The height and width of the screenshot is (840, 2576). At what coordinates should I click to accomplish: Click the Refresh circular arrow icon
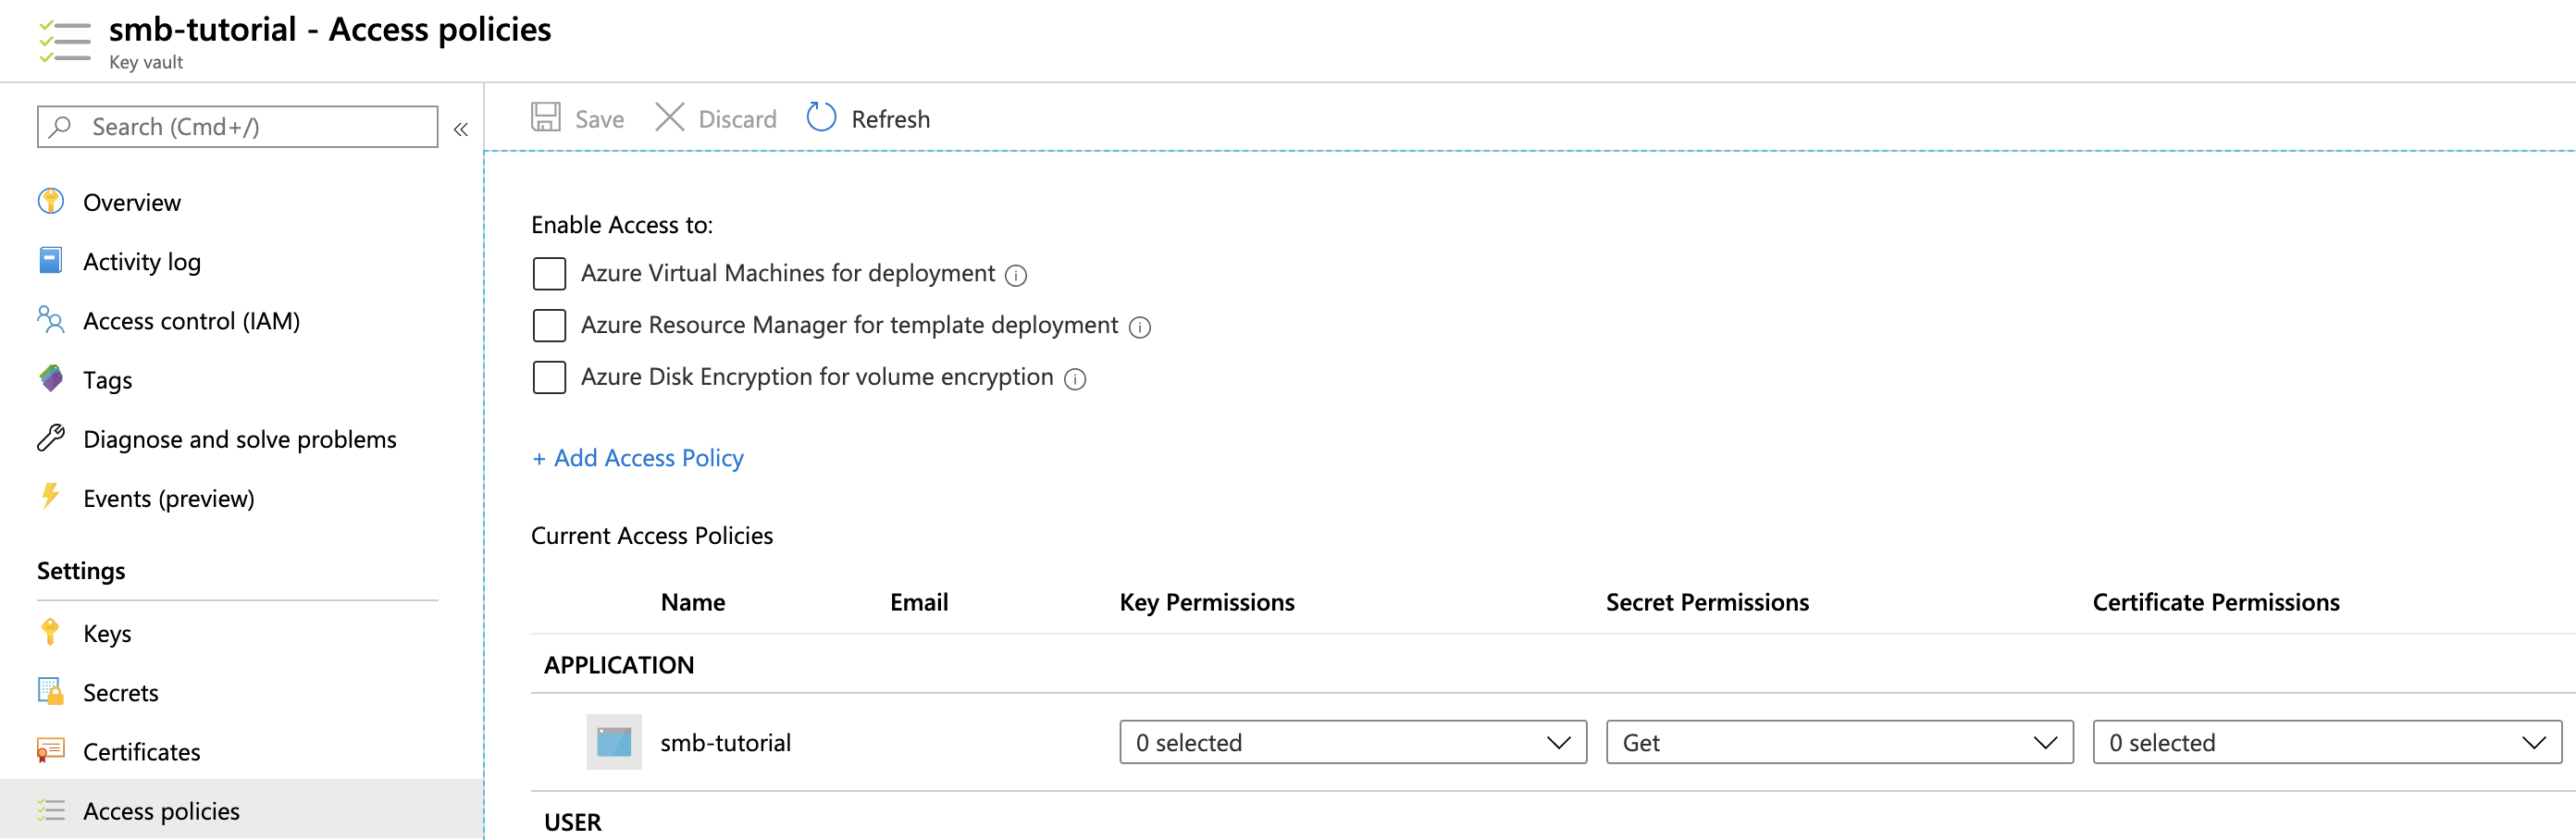click(821, 118)
